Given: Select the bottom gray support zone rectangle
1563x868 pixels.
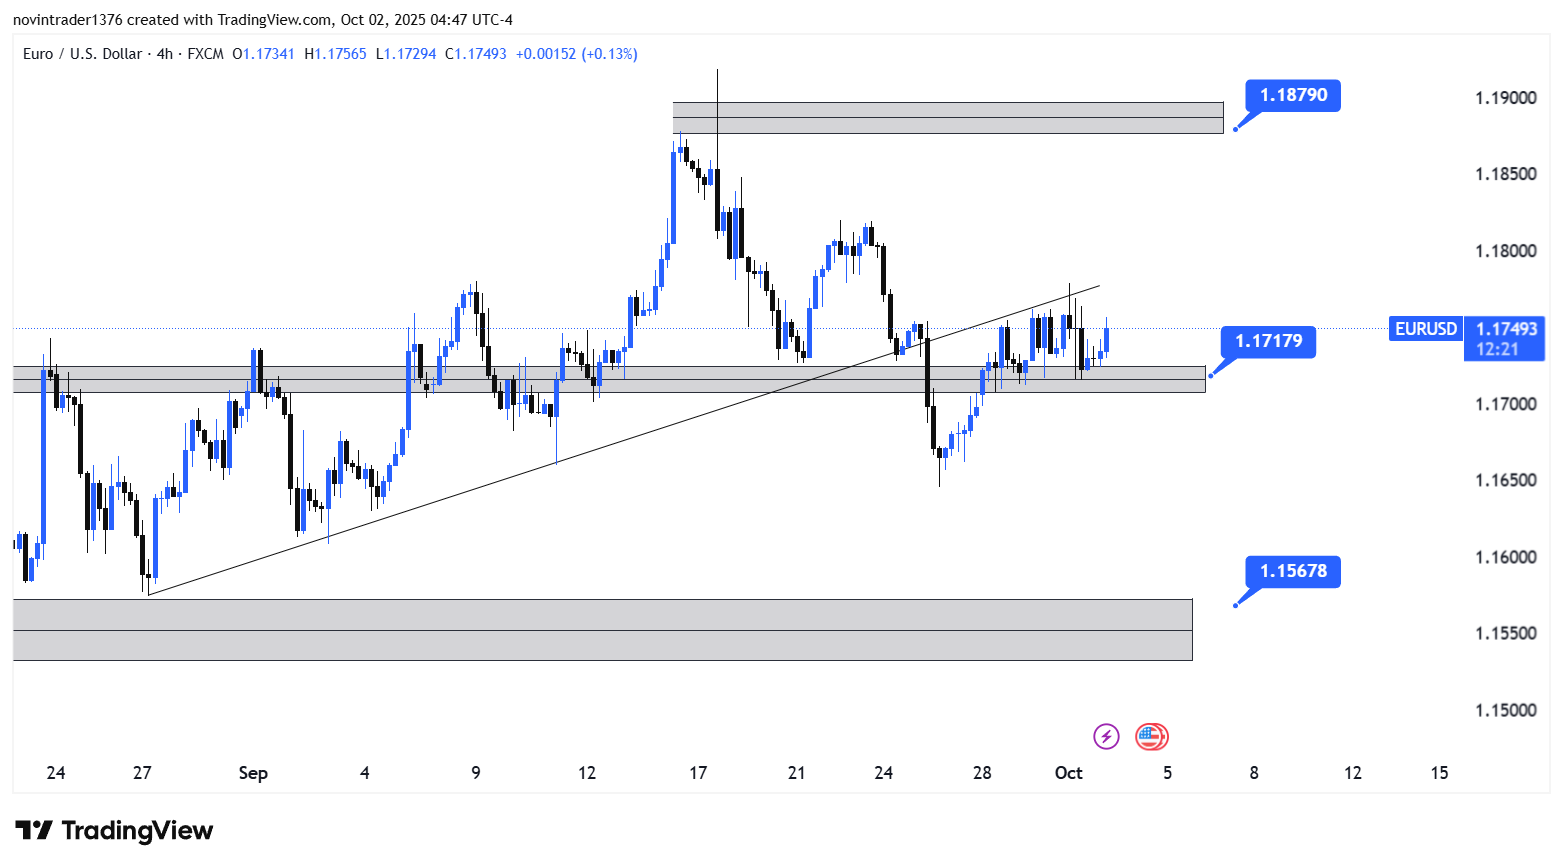Looking at the screenshot, I should [602, 630].
